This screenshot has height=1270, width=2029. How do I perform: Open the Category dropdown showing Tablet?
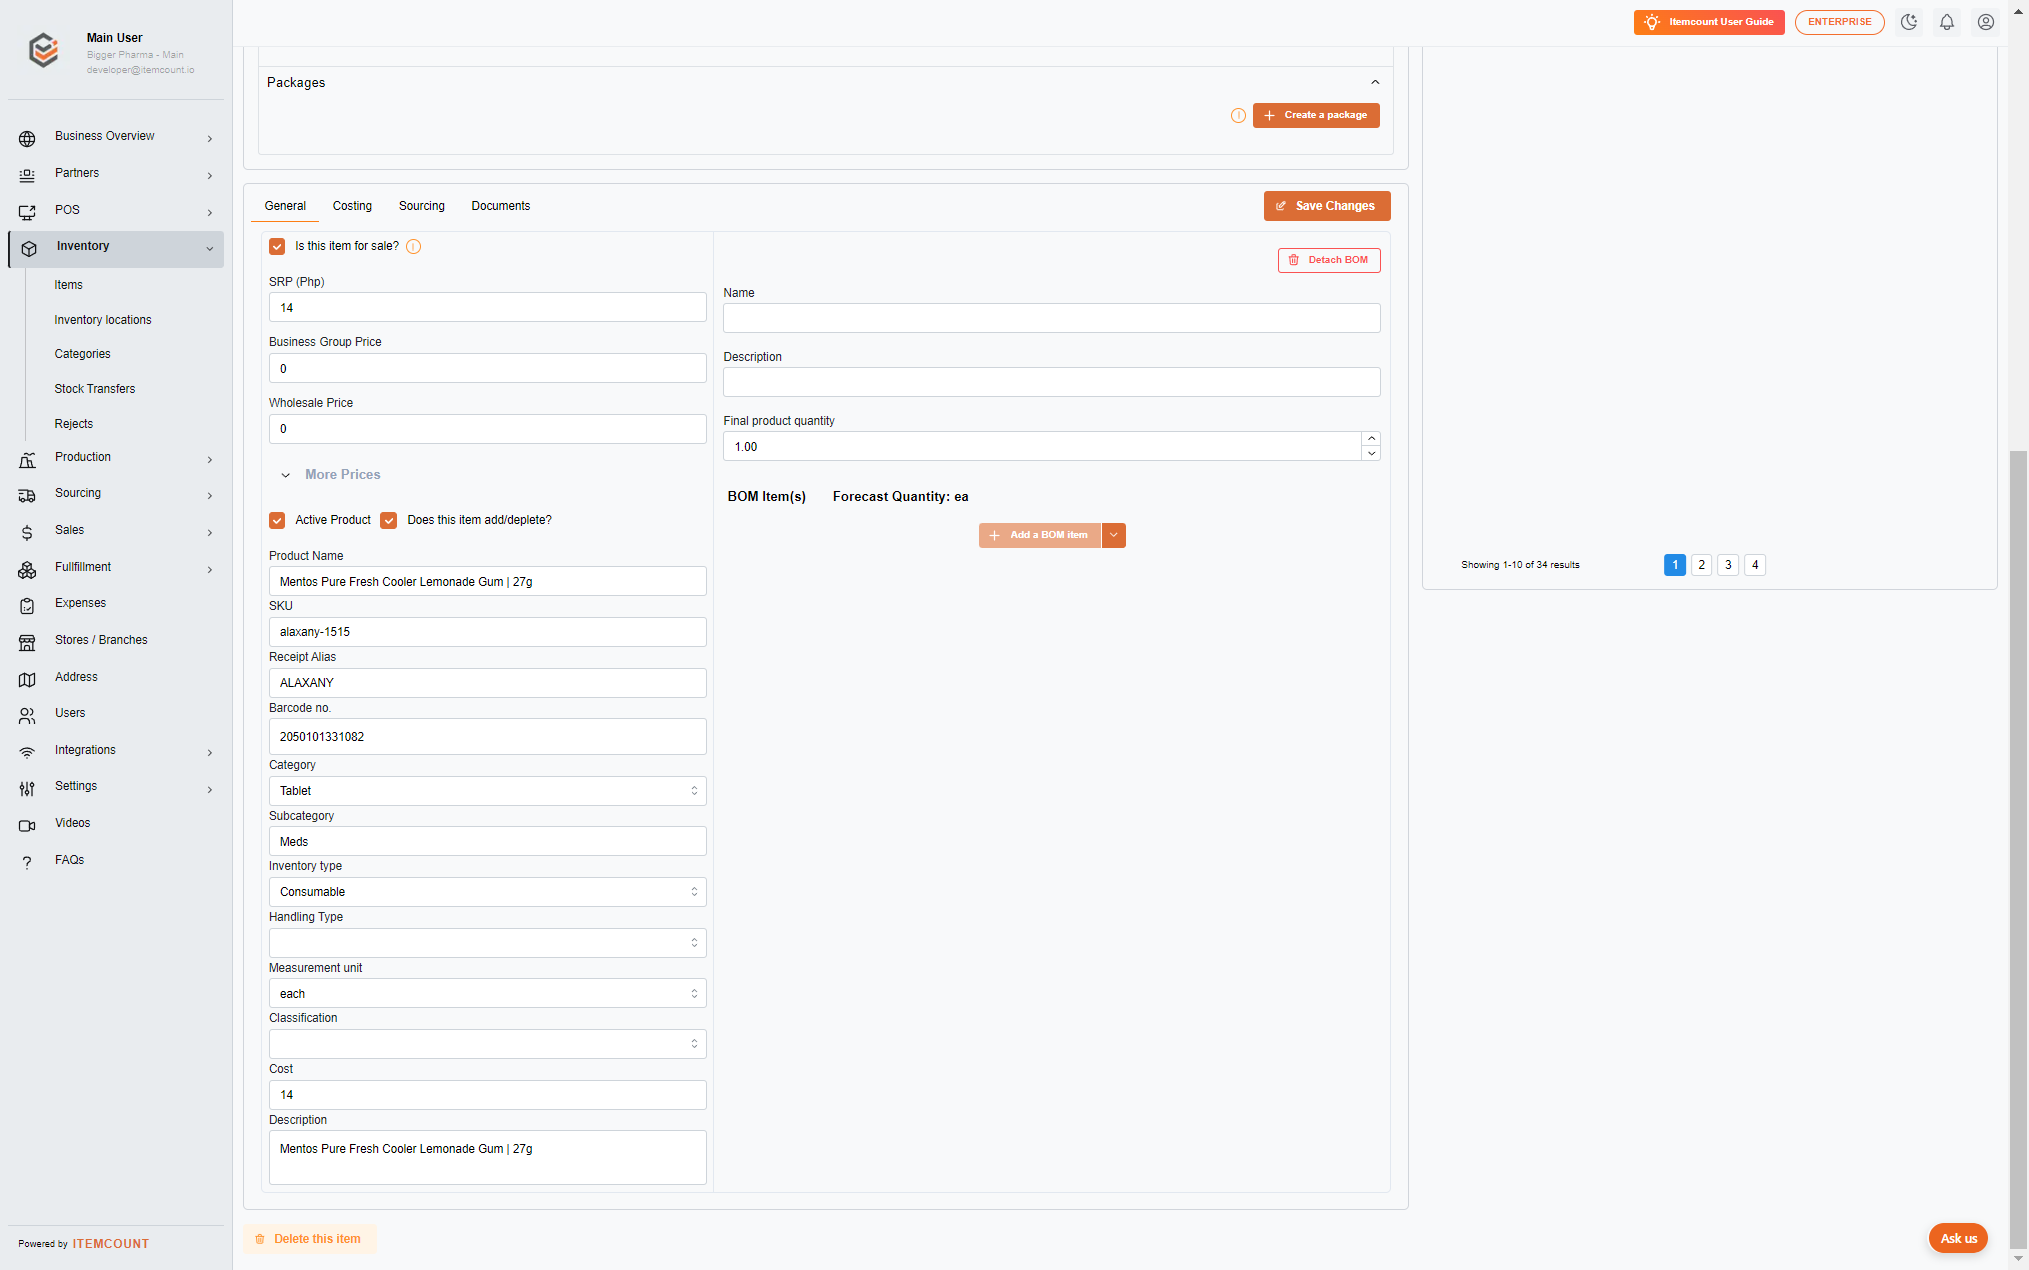click(x=487, y=791)
